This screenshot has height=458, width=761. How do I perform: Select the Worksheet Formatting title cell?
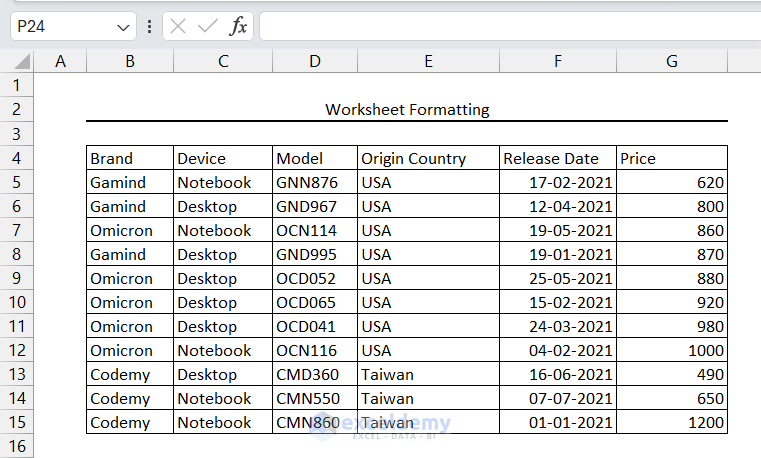coord(407,110)
